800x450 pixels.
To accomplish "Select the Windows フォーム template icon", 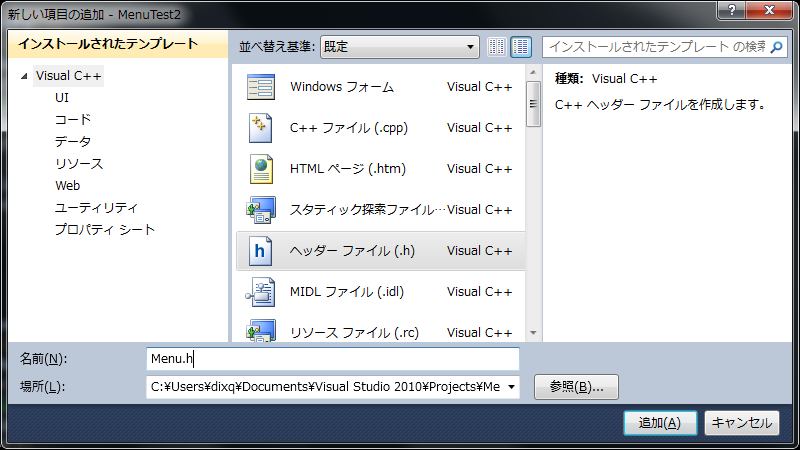I will pyautogui.click(x=260, y=87).
